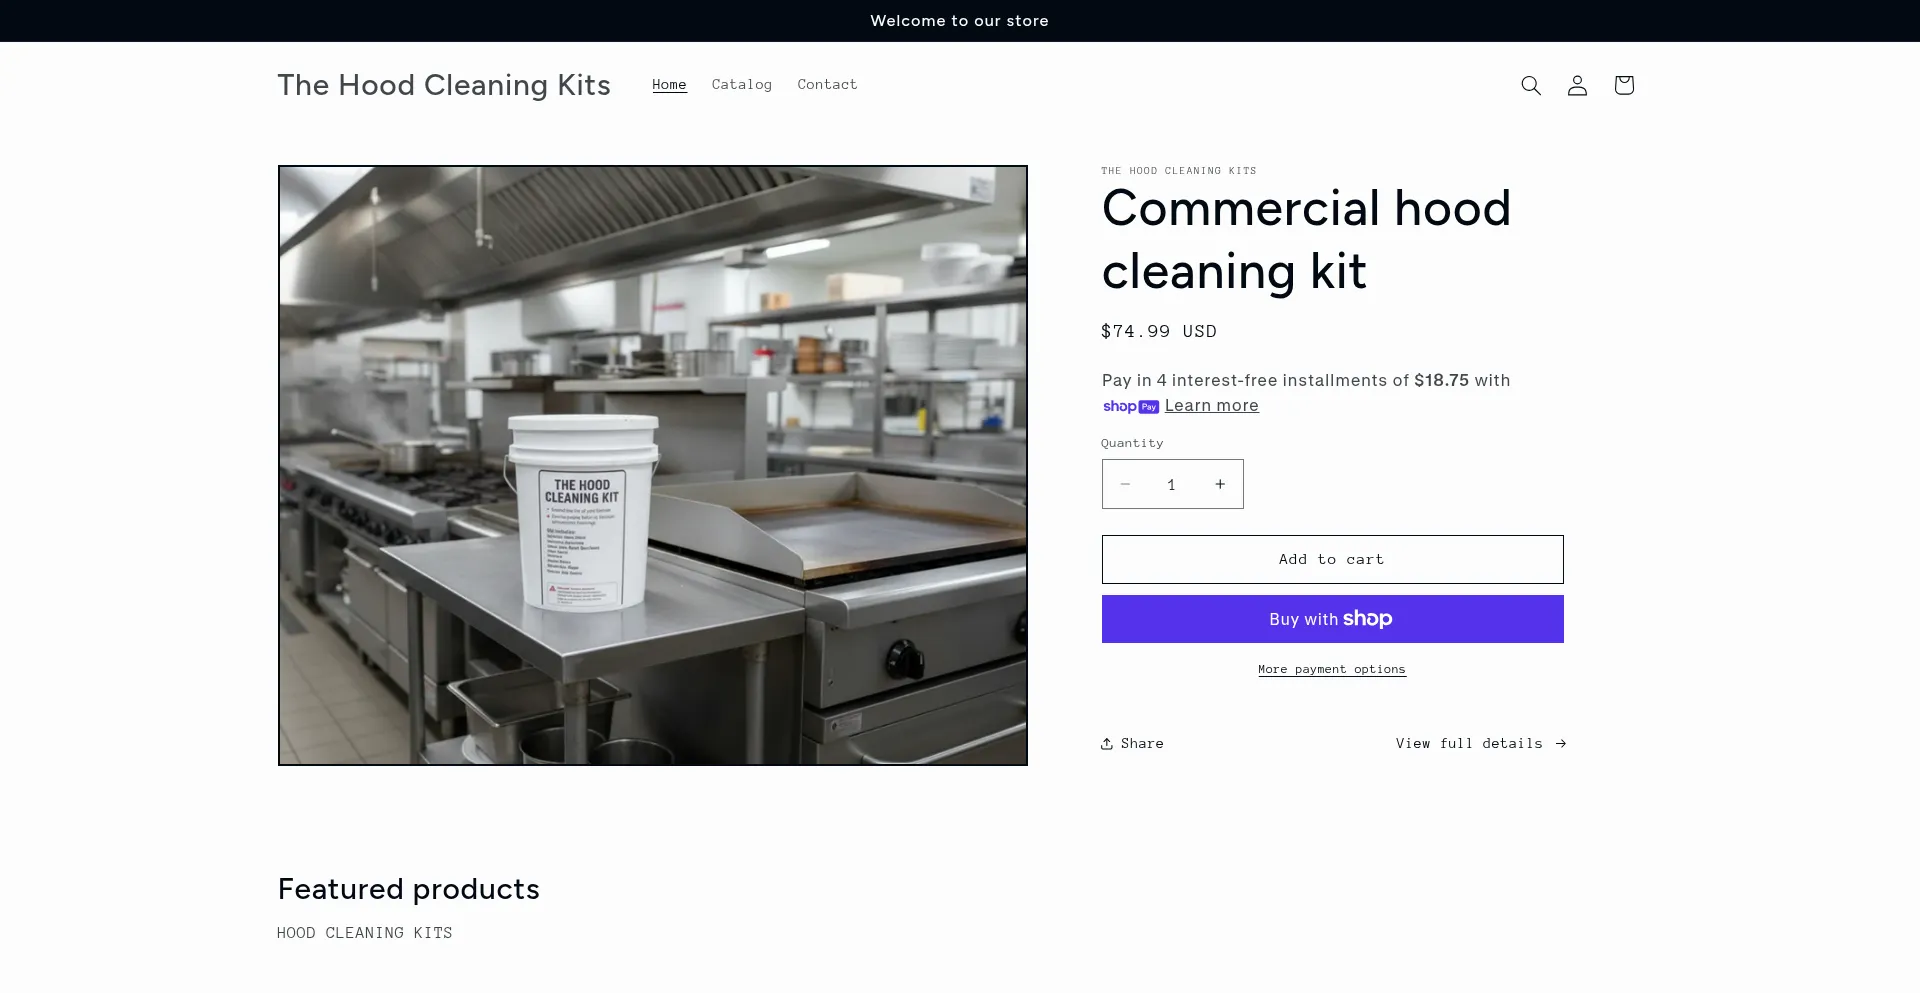Screen dimensions: 1920x993
Task: Click the $74.99 USD price text
Action: tap(1159, 331)
